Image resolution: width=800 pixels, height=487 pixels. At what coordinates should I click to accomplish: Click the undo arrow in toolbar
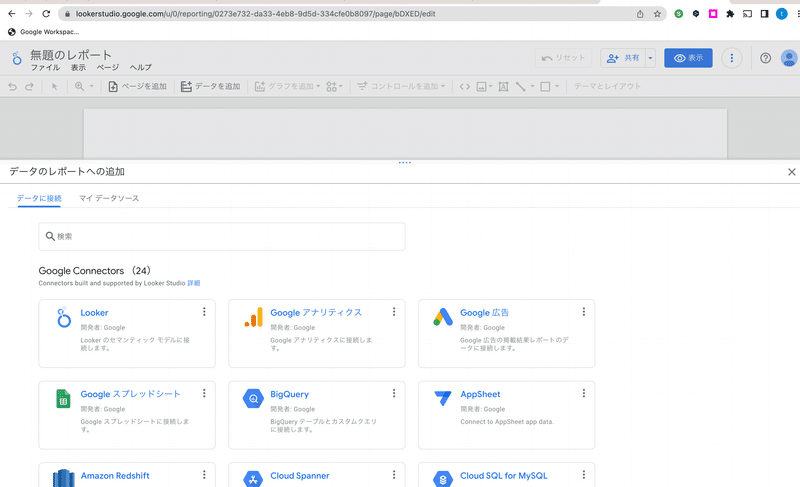(12, 87)
